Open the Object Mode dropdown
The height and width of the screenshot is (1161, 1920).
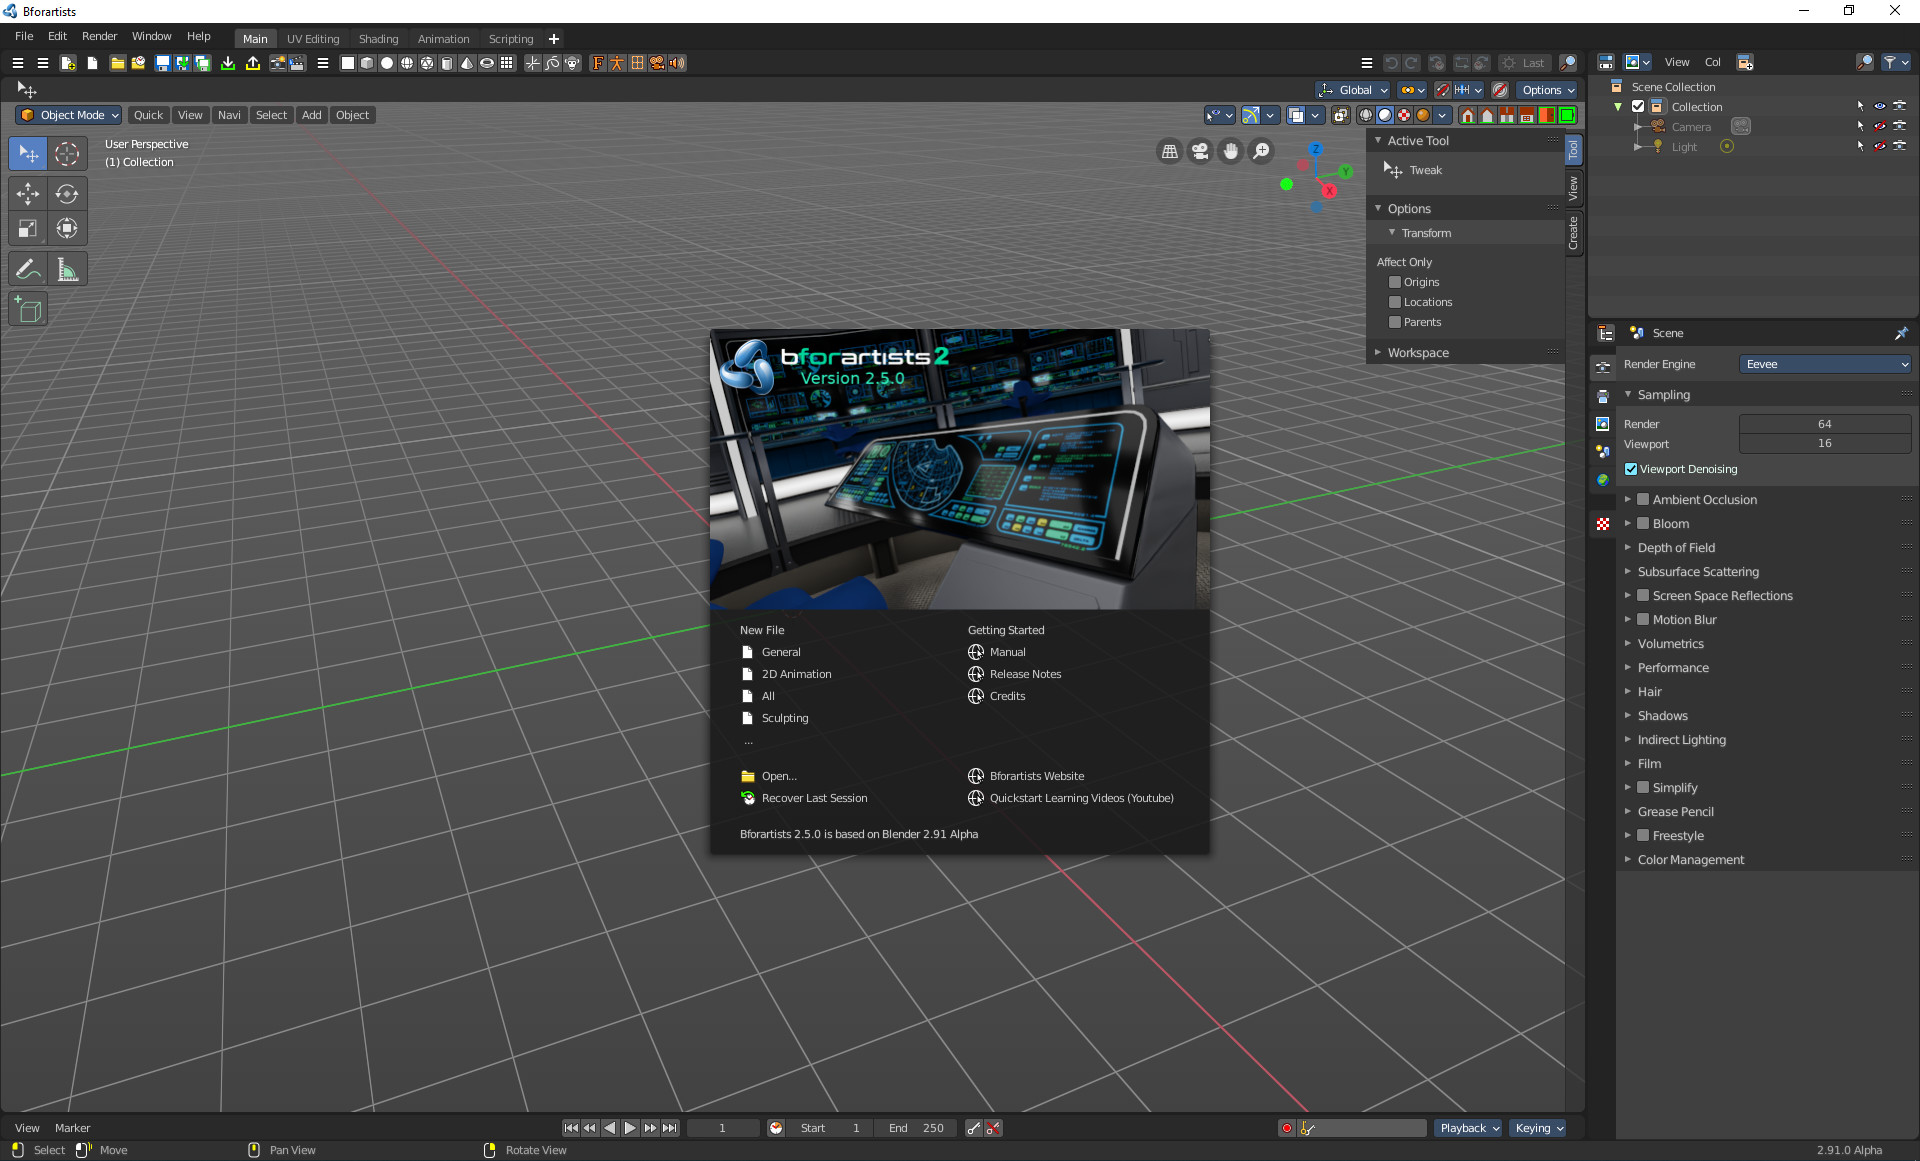70,115
